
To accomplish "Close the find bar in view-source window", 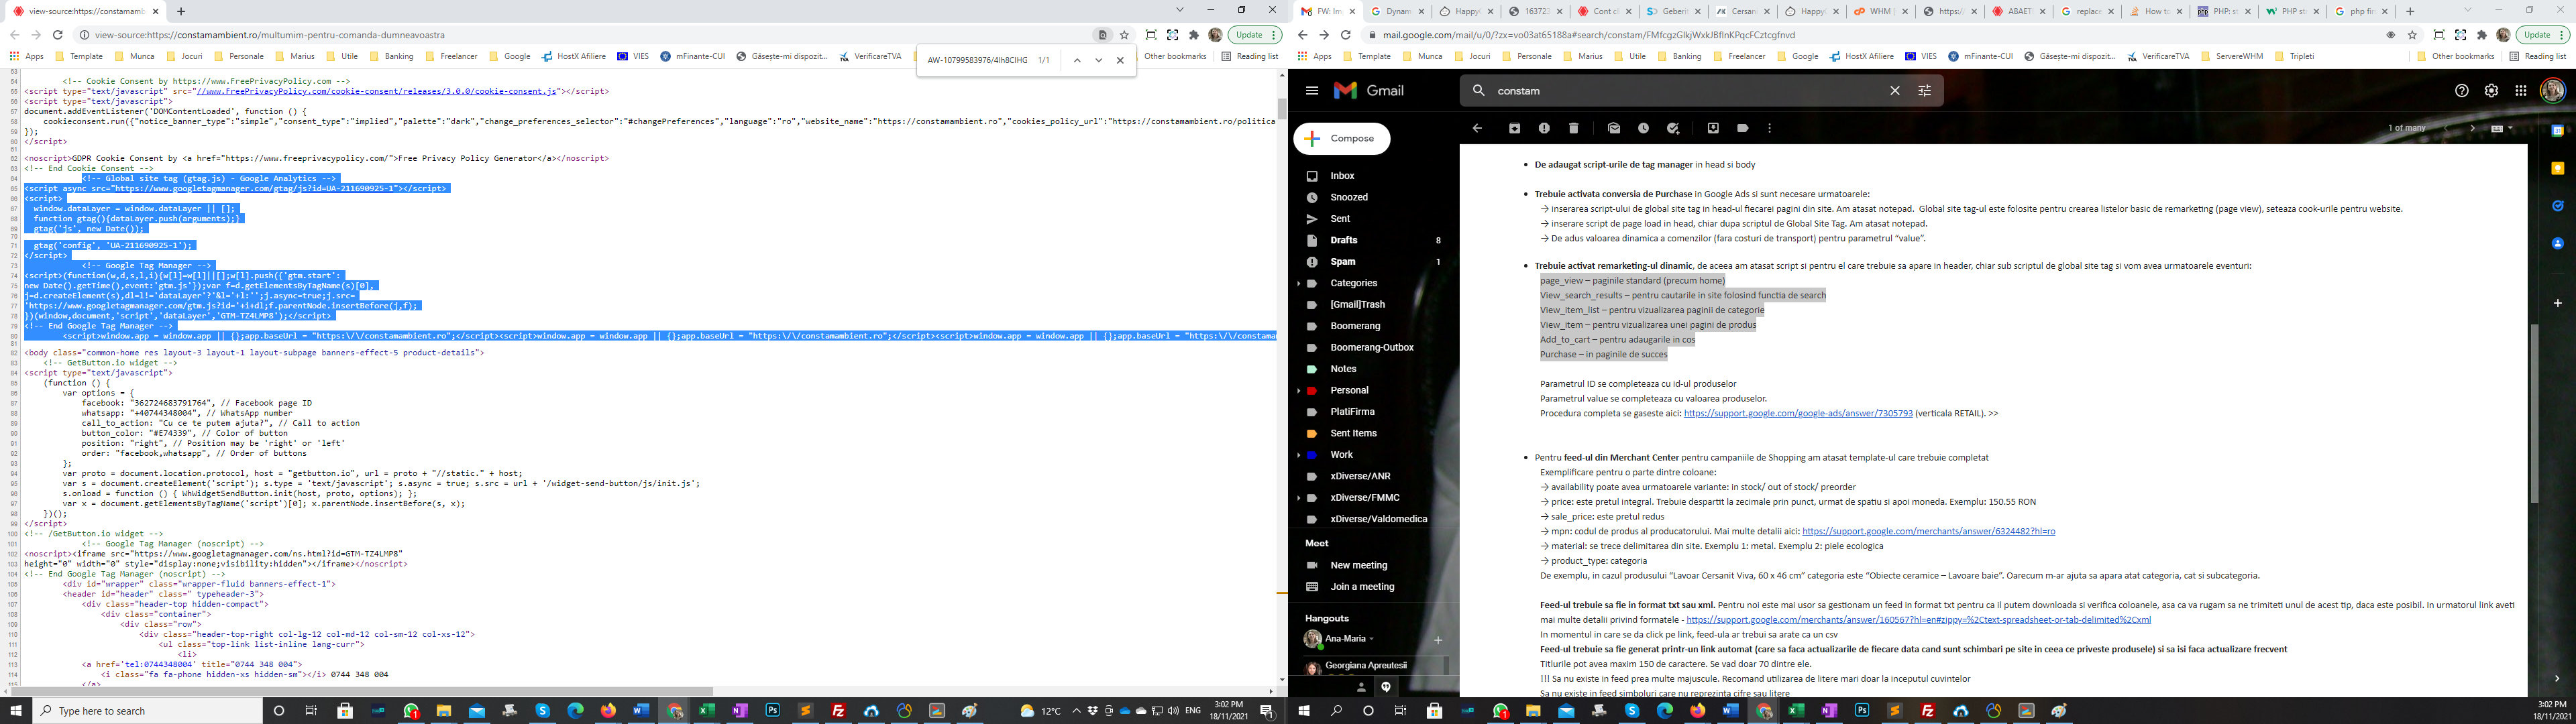I will (x=1120, y=60).
